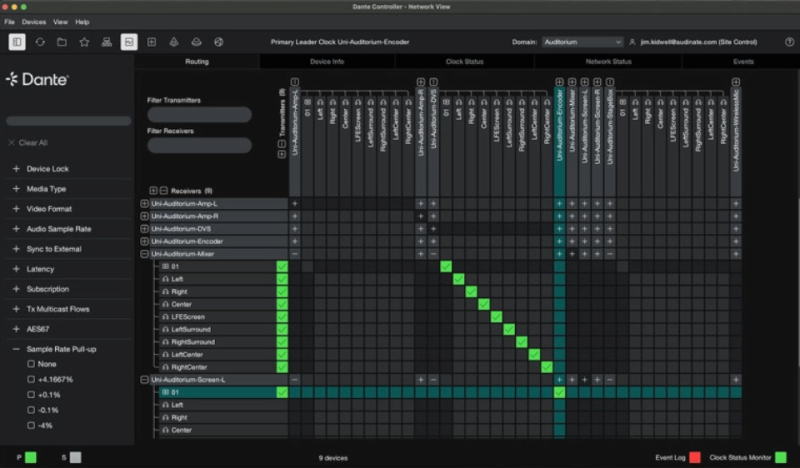Image resolution: width=800 pixels, height=468 pixels.
Task: Expand the Device Lock filter section
Action: (16, 169)
